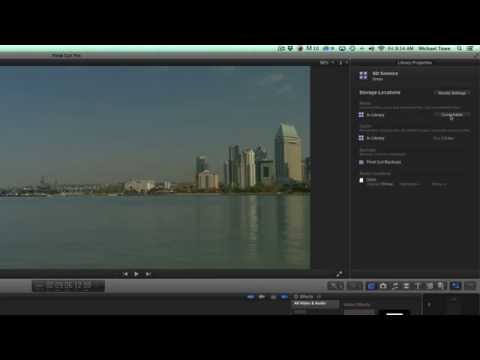
Task: Toggle solo for selected clips
Action: [273, 297]
